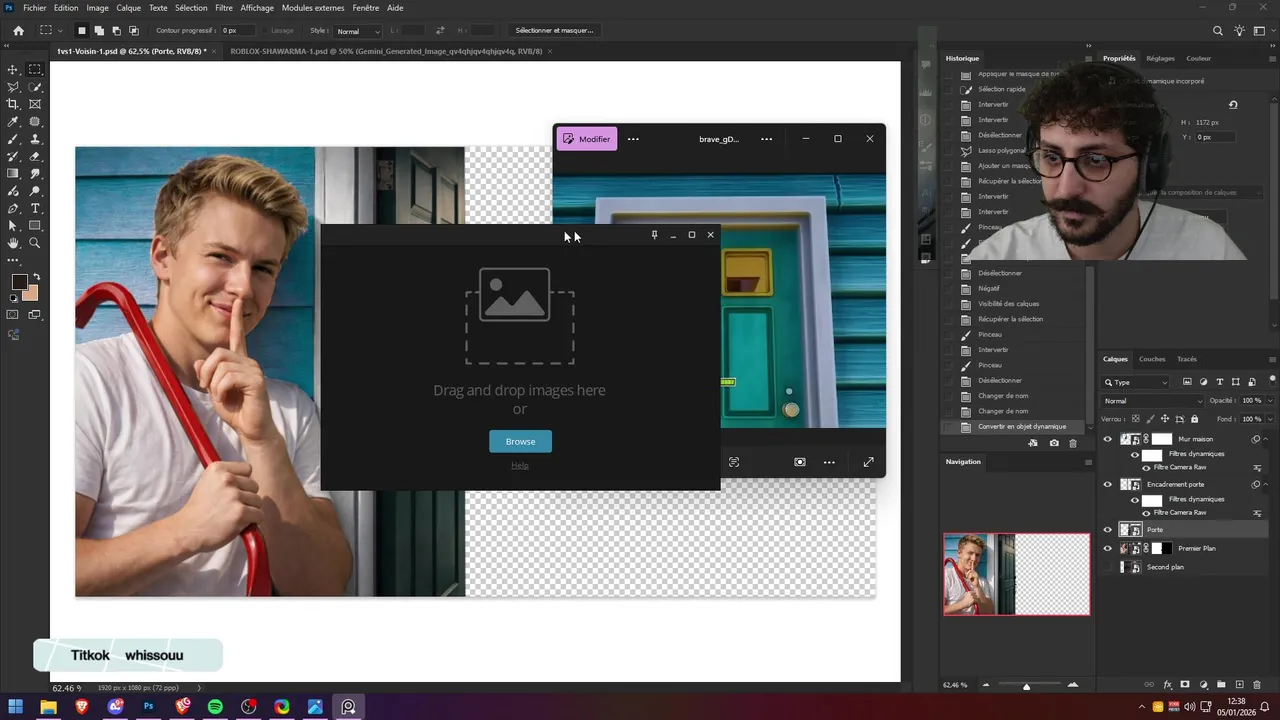Show hidden icons in system tray
The width and height of the screenshot is (1280, 720).
pos(1142,706)
